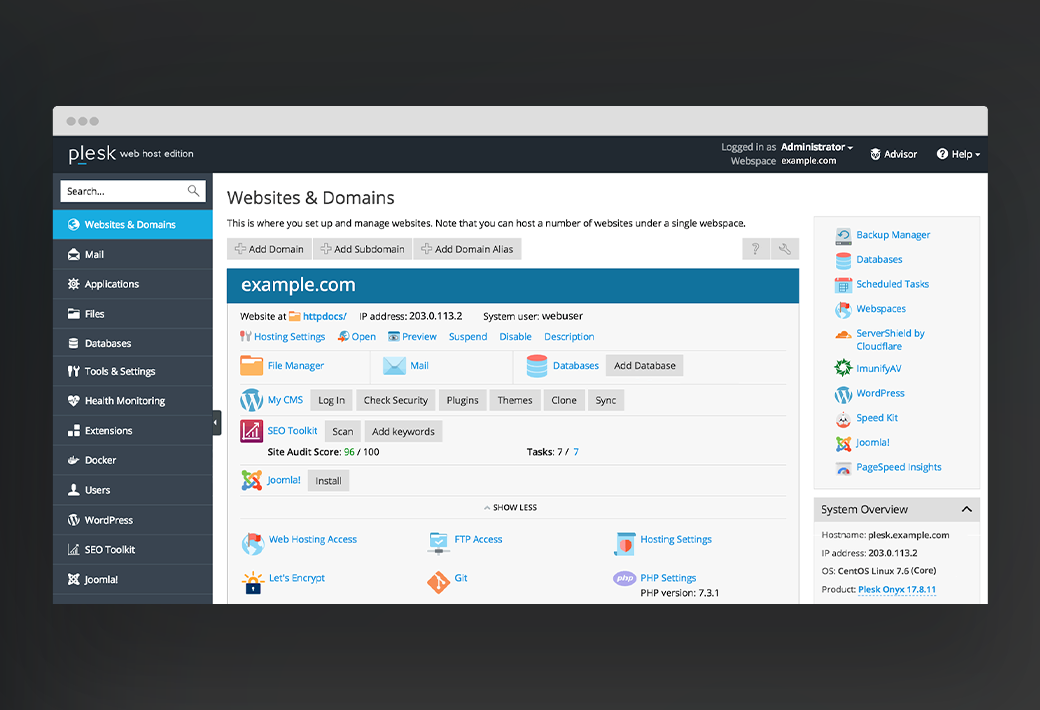Click the Hosting Settings shield icon
1040x710 pixels.
click(625, 543)
